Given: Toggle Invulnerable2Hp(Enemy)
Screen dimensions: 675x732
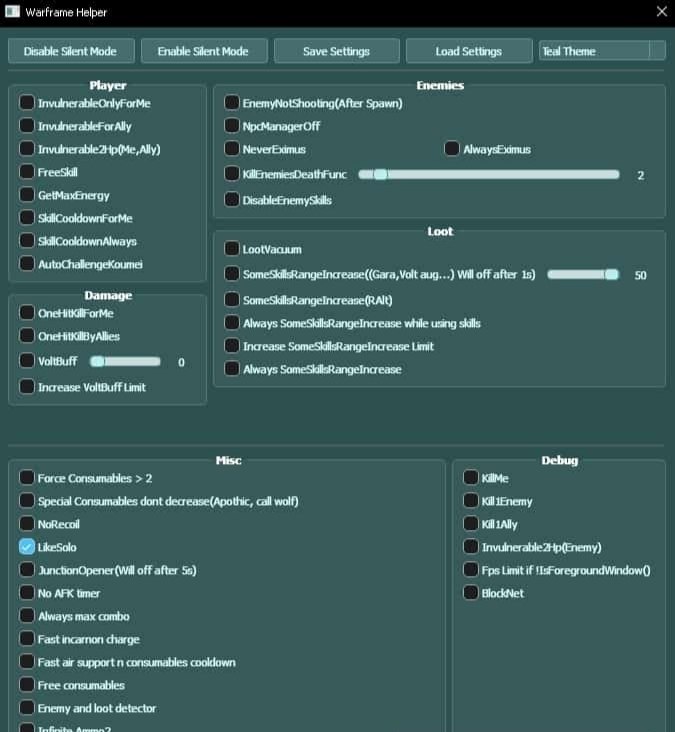Looking at the screenshot, I should click(x=471, y=547).
